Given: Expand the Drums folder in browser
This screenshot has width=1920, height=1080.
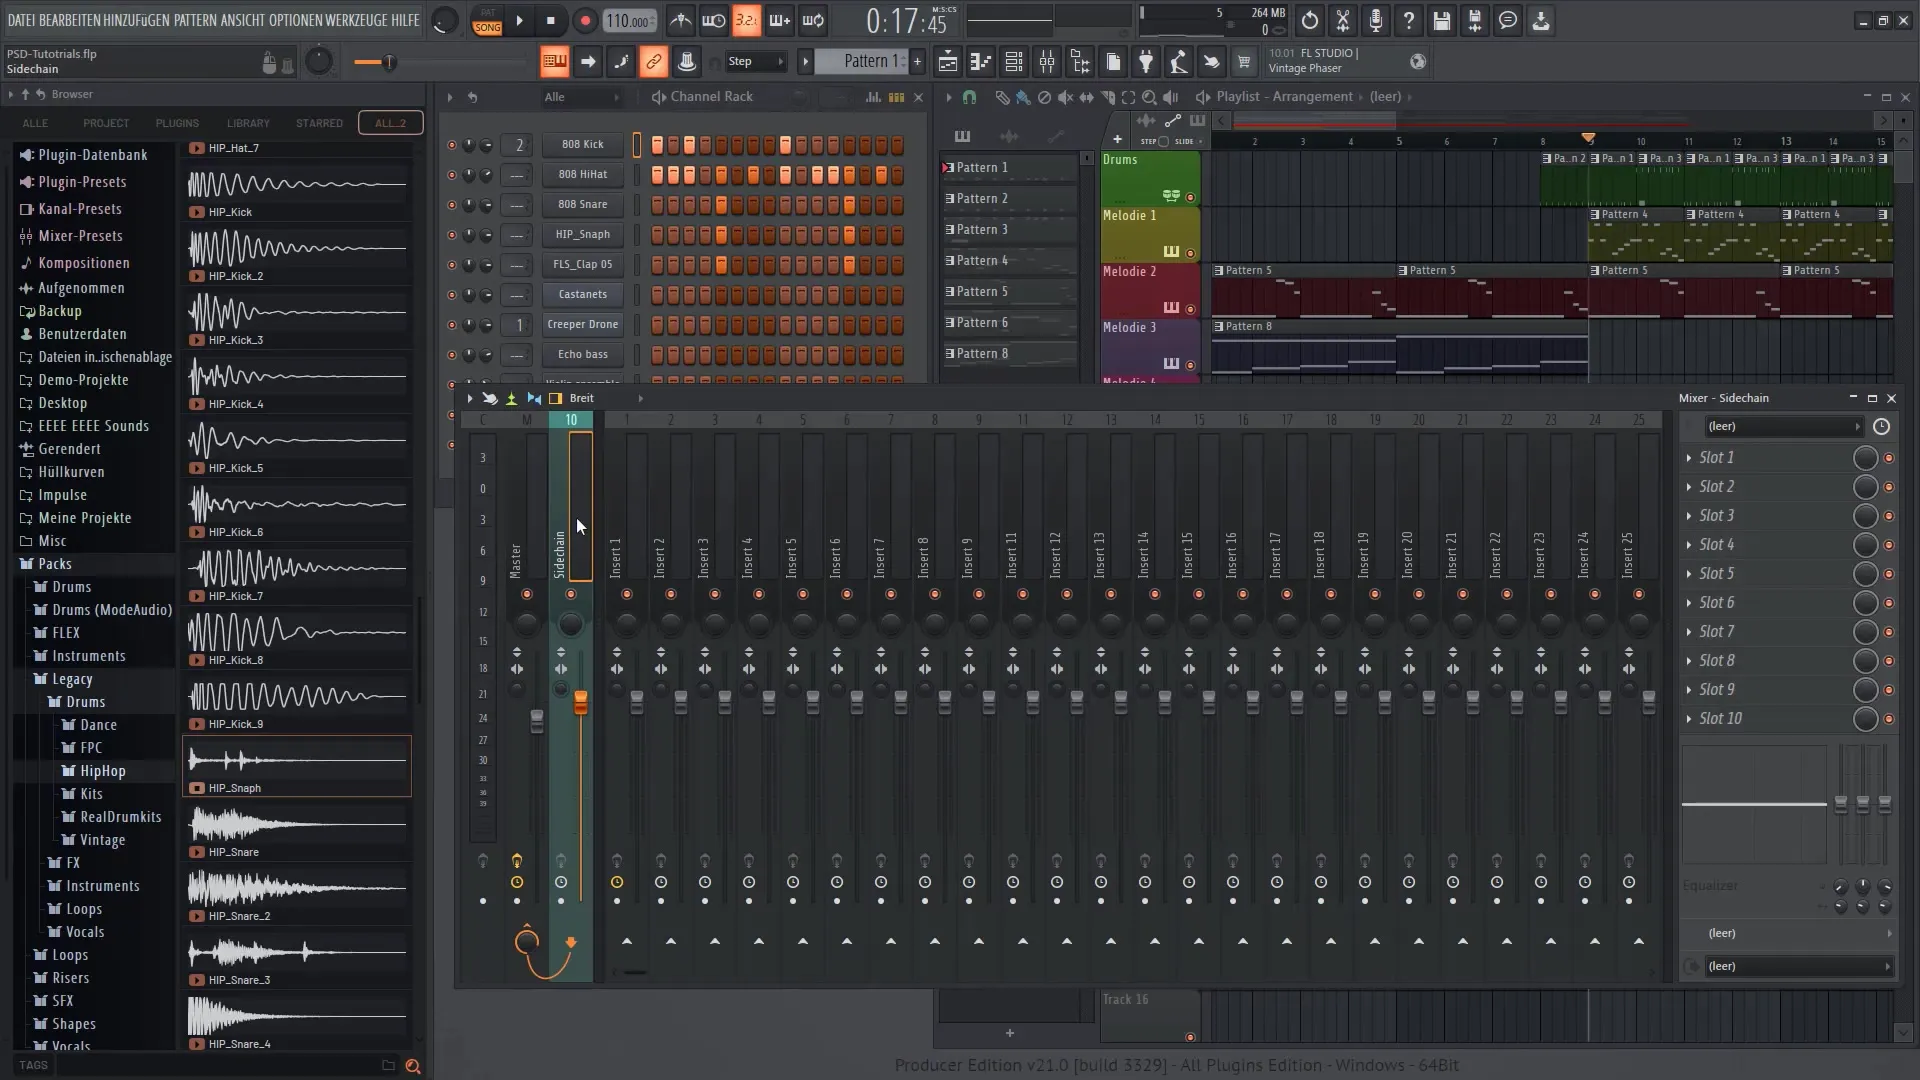Looking at the screenshot, I should [71, 585].
